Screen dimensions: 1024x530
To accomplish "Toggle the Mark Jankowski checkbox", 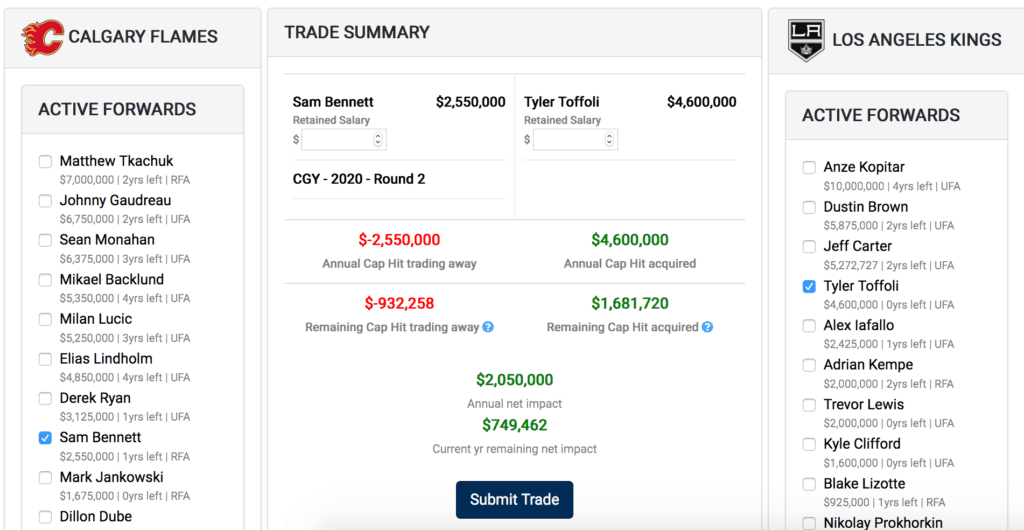I will [45, 478].
